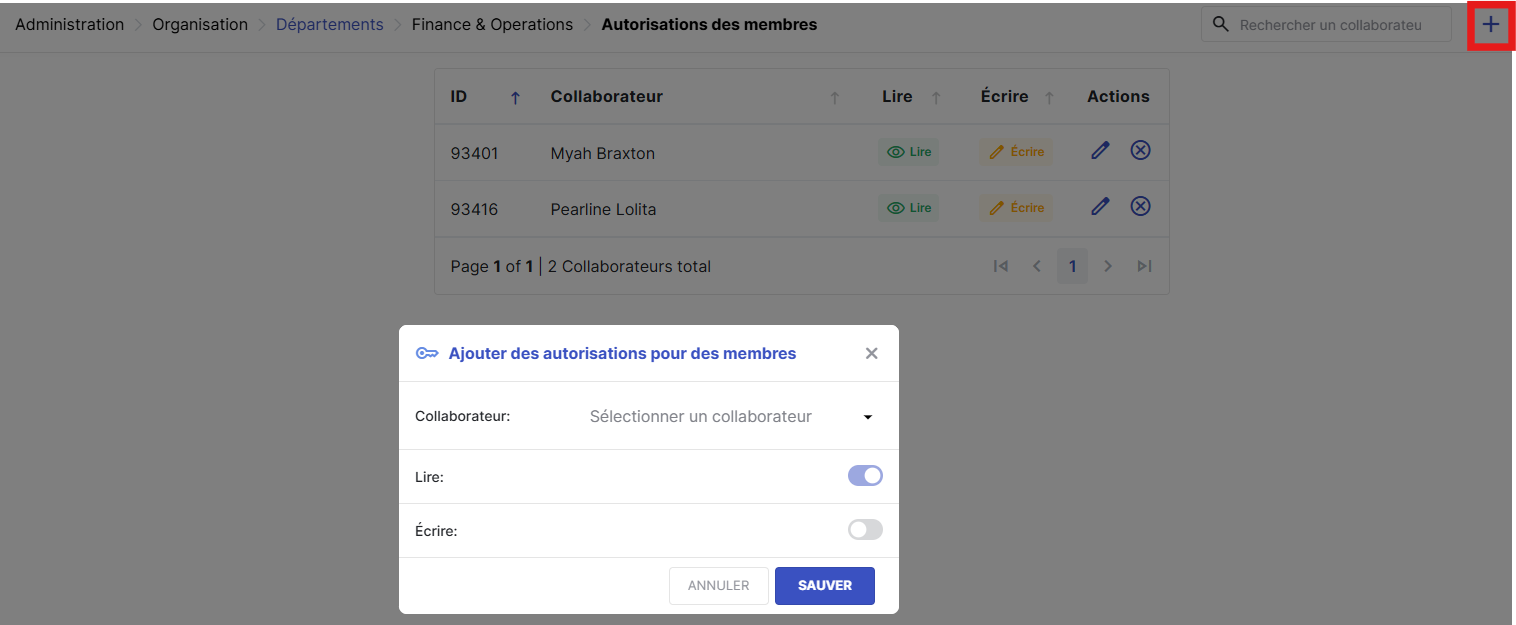Edit permissions for Myah Braxton

point(1100,151)
